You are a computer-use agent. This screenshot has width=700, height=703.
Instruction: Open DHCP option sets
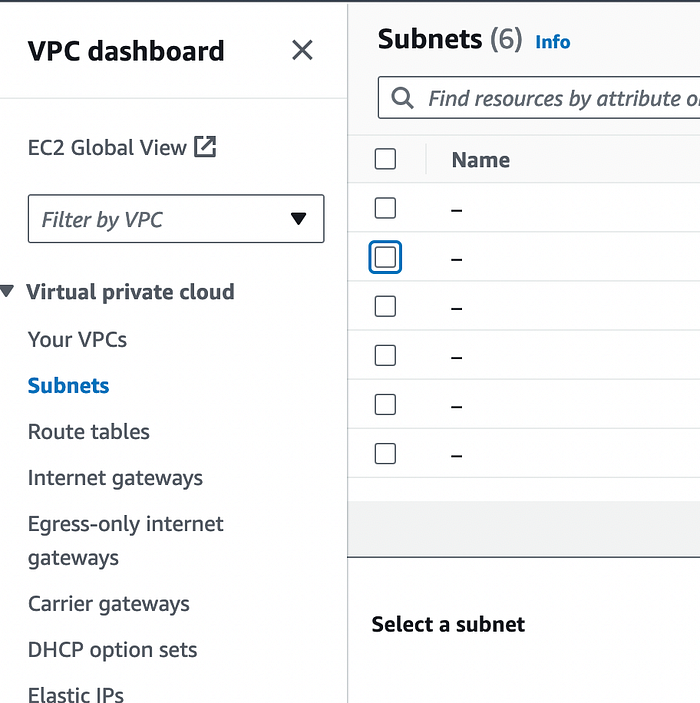[x=112, y=649]
